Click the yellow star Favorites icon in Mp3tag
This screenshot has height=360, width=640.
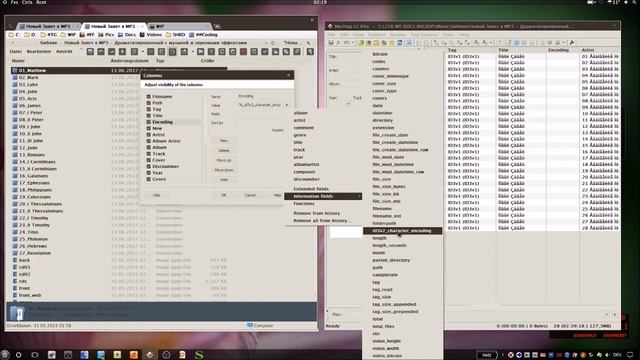coord(392,43)
